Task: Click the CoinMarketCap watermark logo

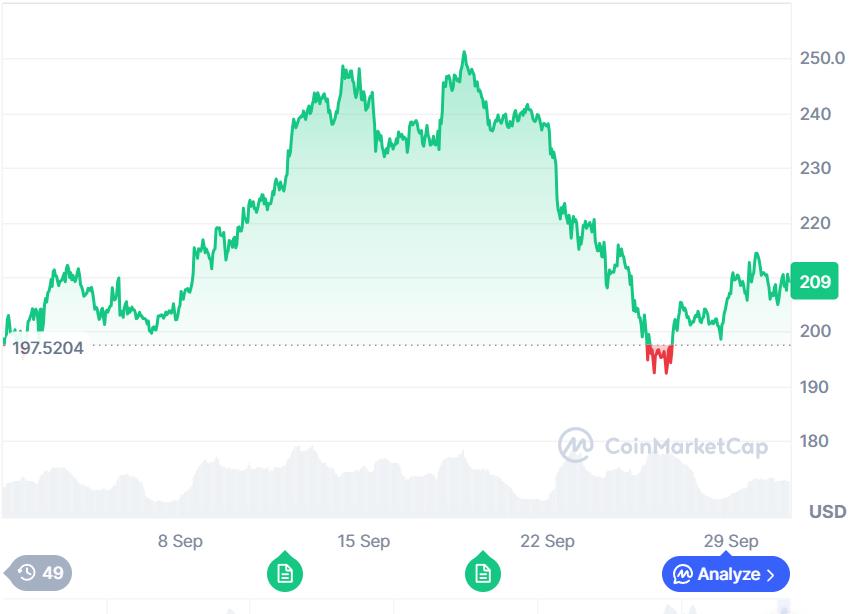Action: pyautogui.click(x=575, y=444)
